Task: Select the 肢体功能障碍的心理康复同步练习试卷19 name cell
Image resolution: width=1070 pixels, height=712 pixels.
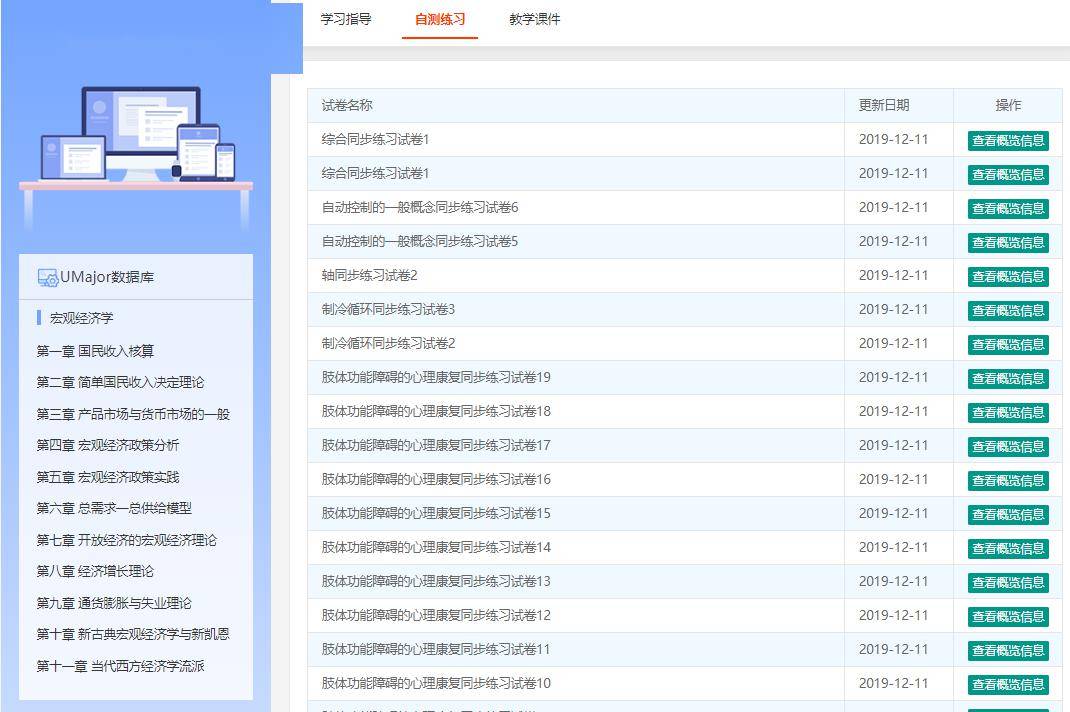Action: point(576,378)
